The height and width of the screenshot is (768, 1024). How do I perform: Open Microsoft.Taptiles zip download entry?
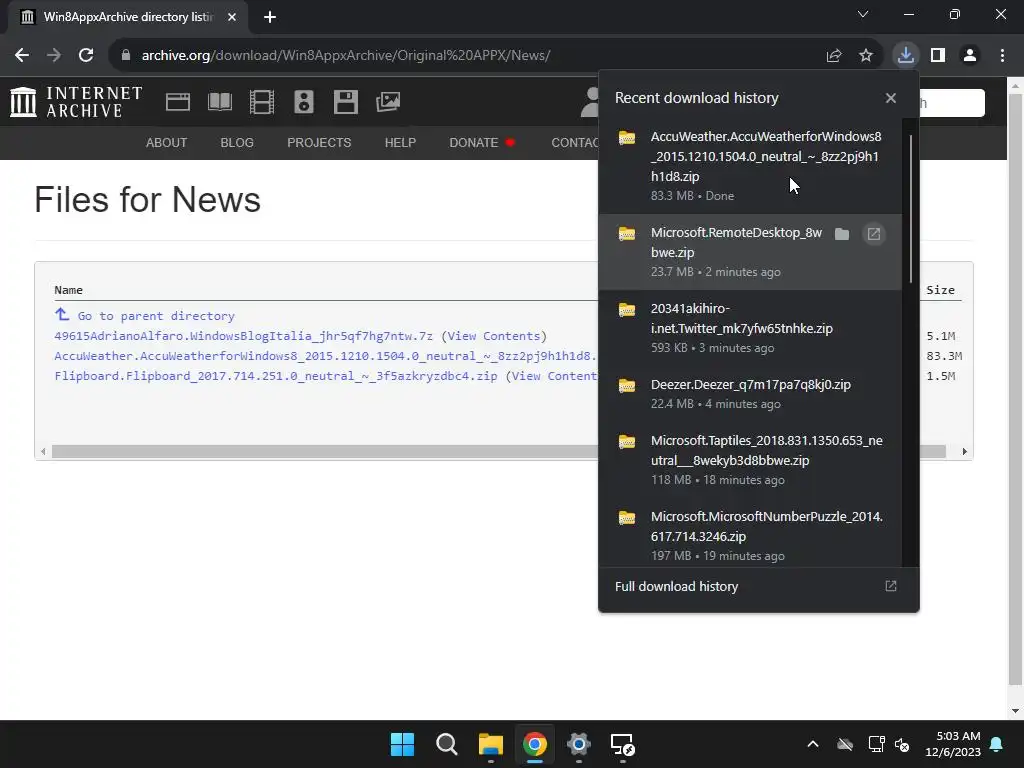tap(750, 460)
